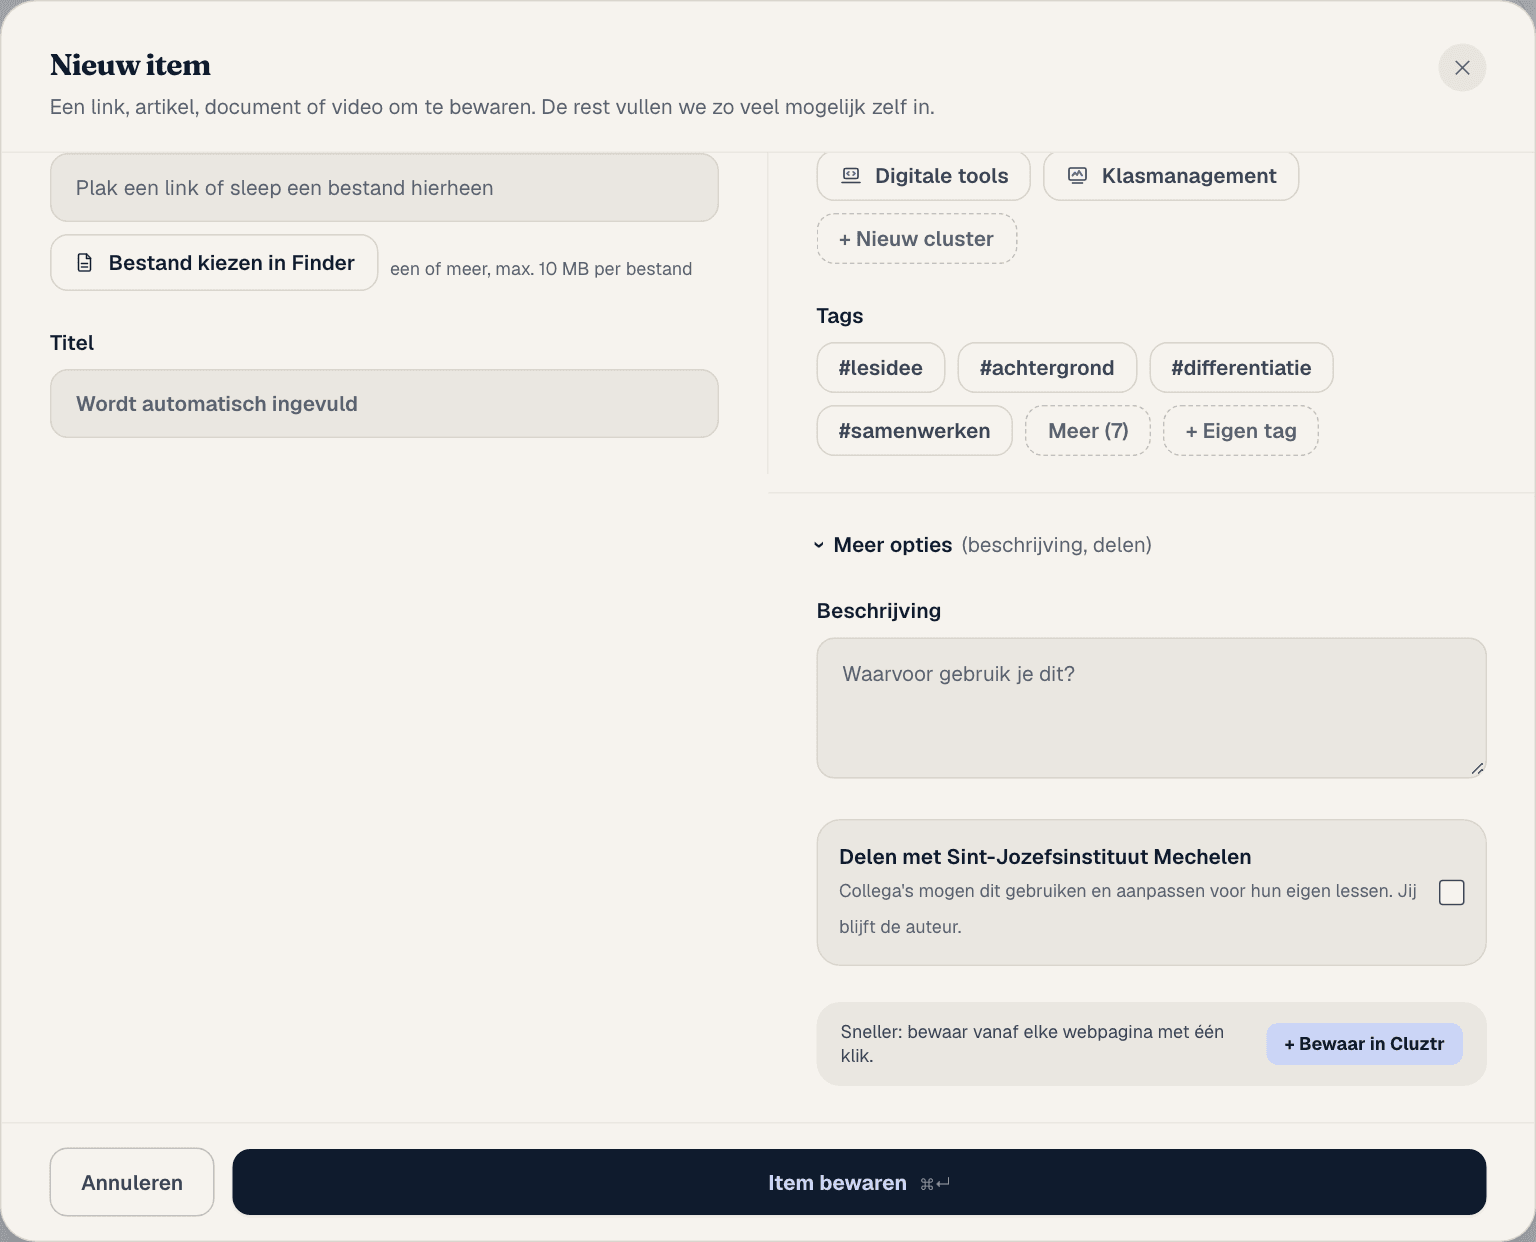Expand more tags with Meer (7)
Image resolution: width=1536 pixels, height=1242 pixels.
point(1088,431)
